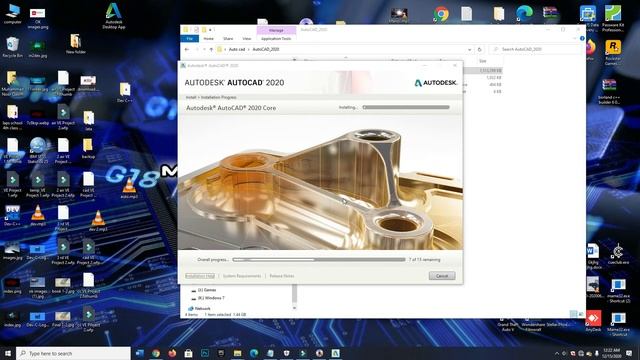
Task: Open the System Requirements link
Action: [242, 276]
